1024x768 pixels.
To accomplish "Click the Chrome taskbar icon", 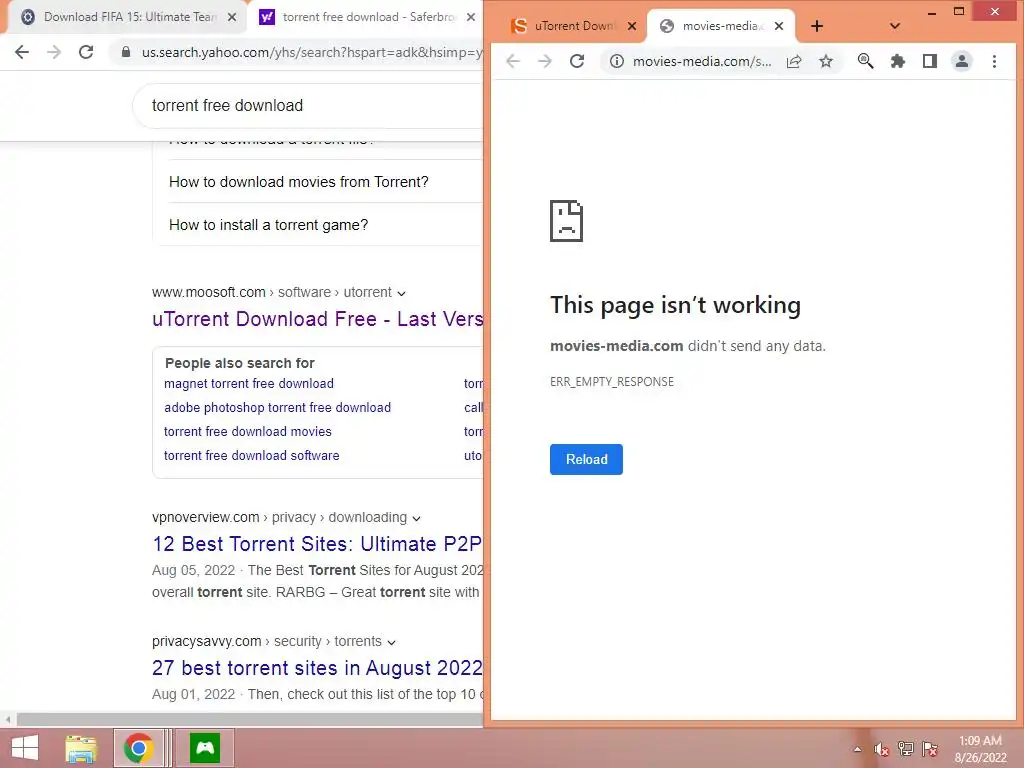I will pyautogui.click(x=138, y=748).
